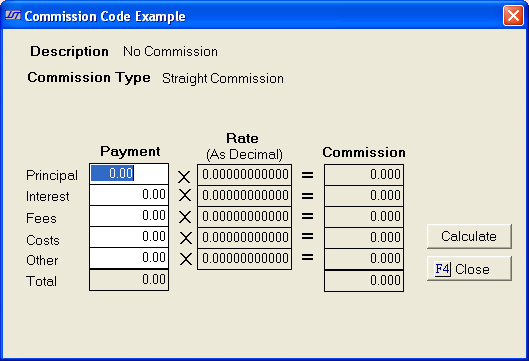The height and width of the screenshot is (361, 529).
Task: Select the Fees payment field
Action: (129, 216)
